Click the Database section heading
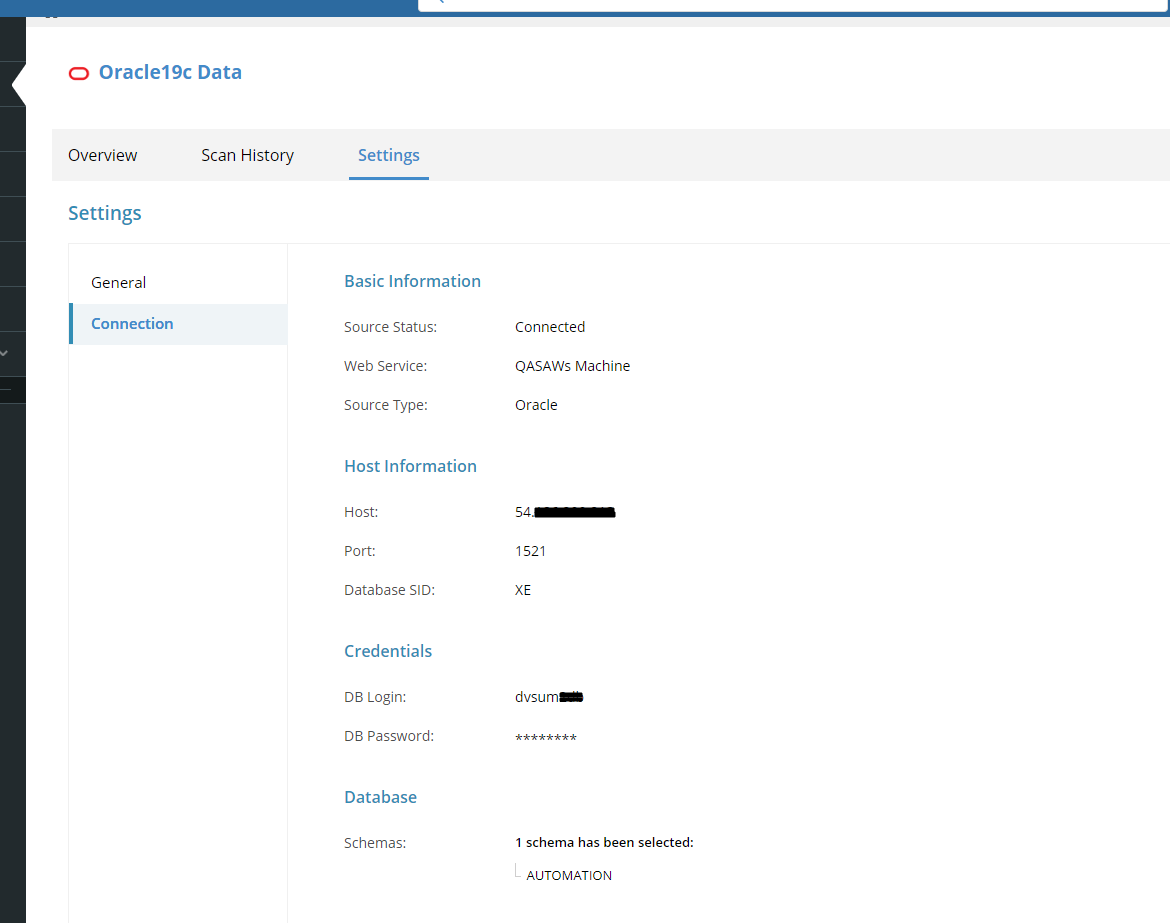 [381, 798]
